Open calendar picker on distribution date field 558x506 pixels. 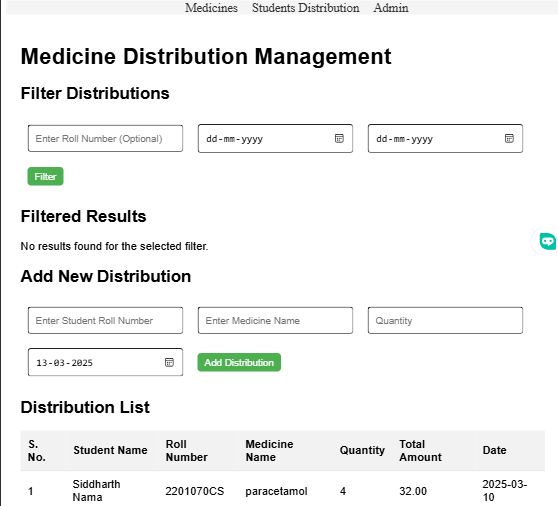(169, 362)
